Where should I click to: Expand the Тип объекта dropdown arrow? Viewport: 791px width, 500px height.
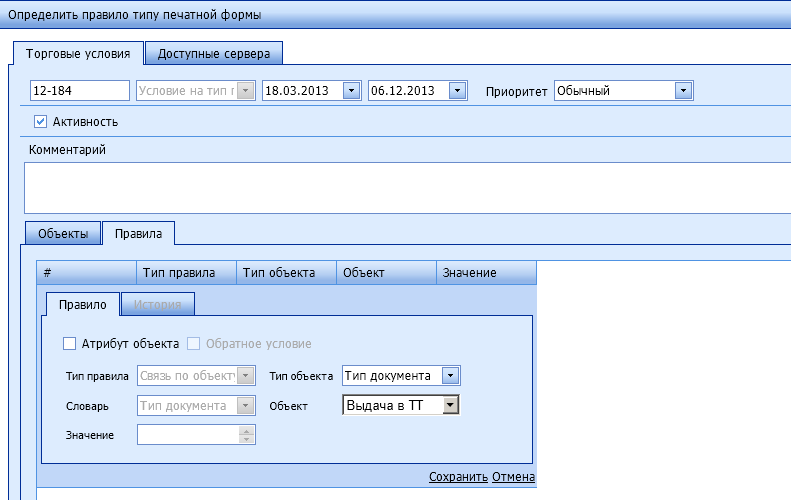[451, 376]
